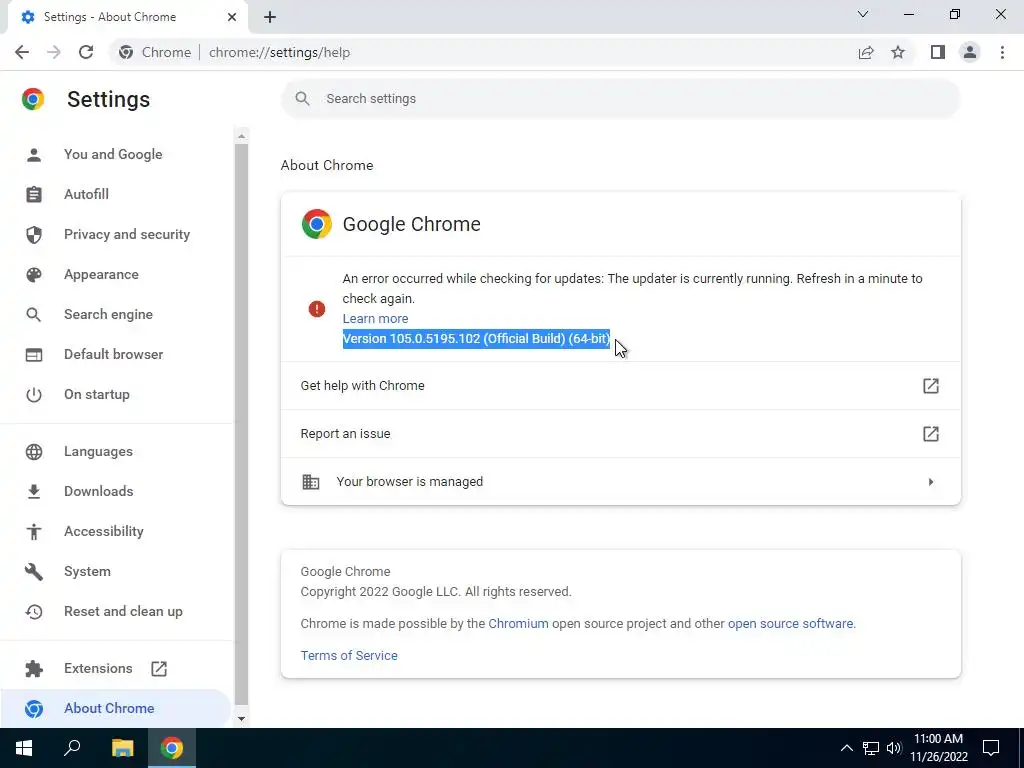Click the red update error icon

point(317,309)
